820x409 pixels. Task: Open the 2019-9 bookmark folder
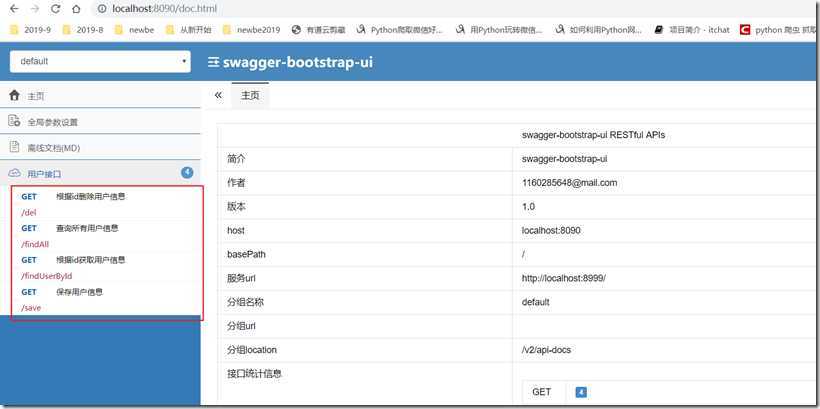pos(31,30)
